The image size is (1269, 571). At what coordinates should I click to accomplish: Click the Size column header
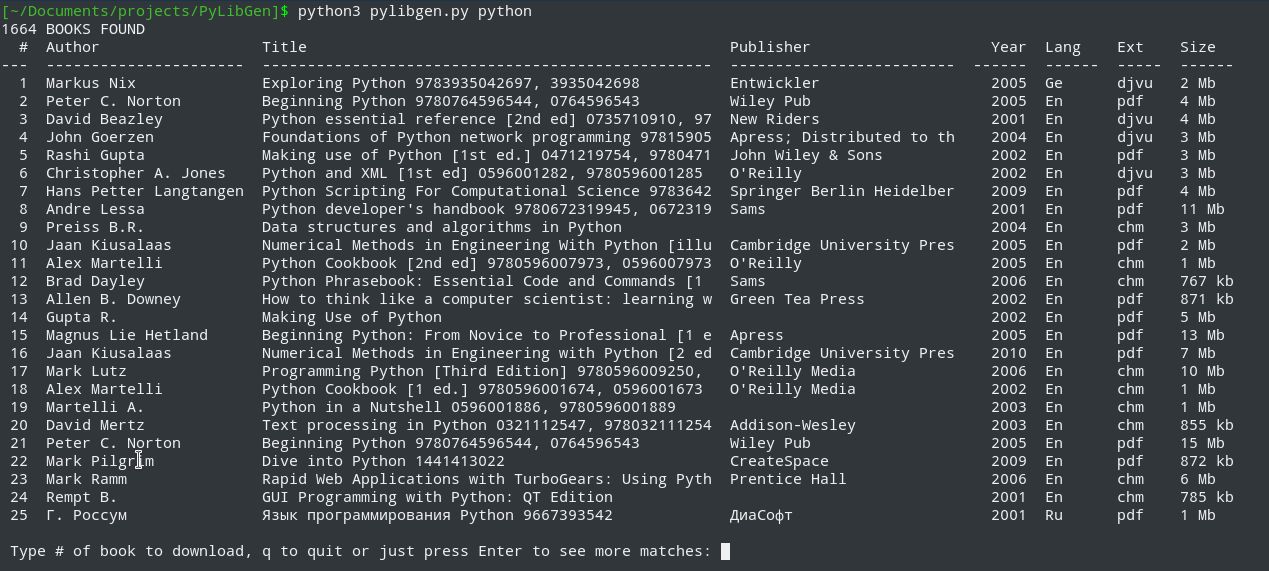click(x=1197, y=47)
